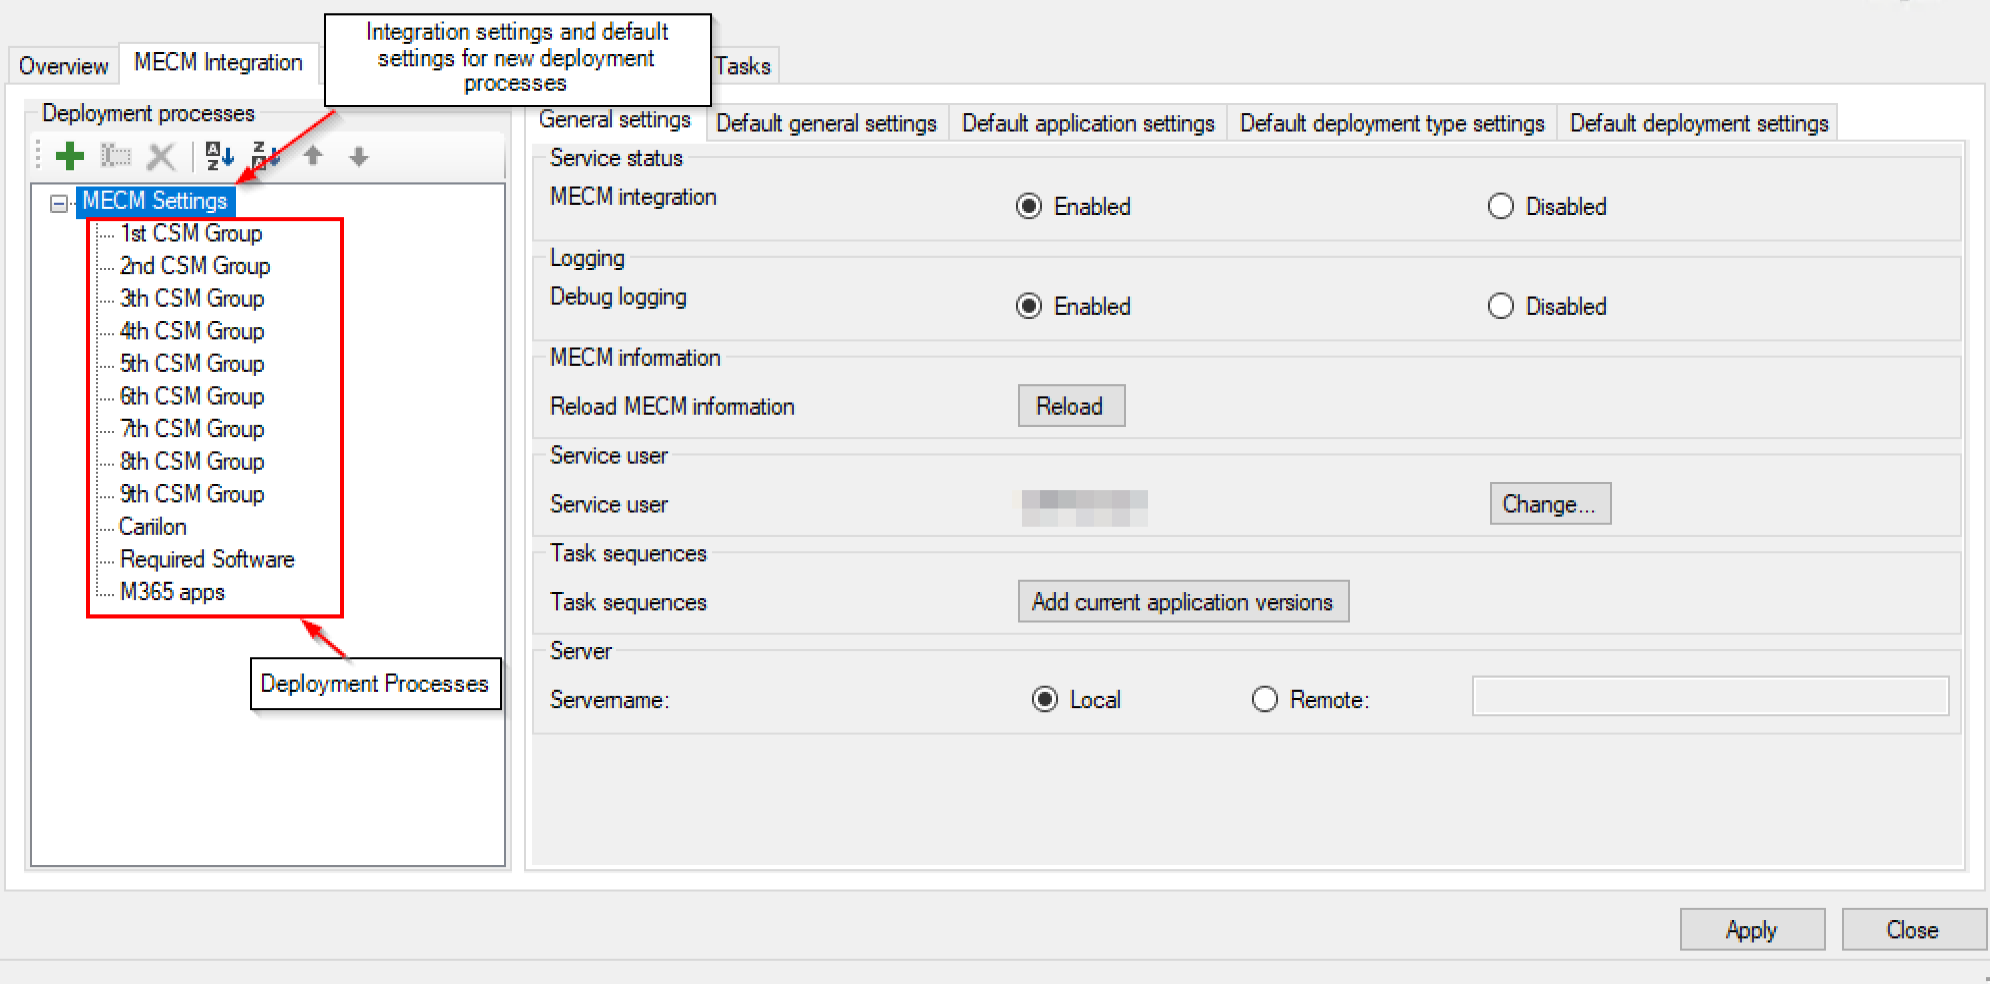The height and width of the screenshot is (984, 1990).
Task: Select the 2nd CSM Group process
Action: 195,266
